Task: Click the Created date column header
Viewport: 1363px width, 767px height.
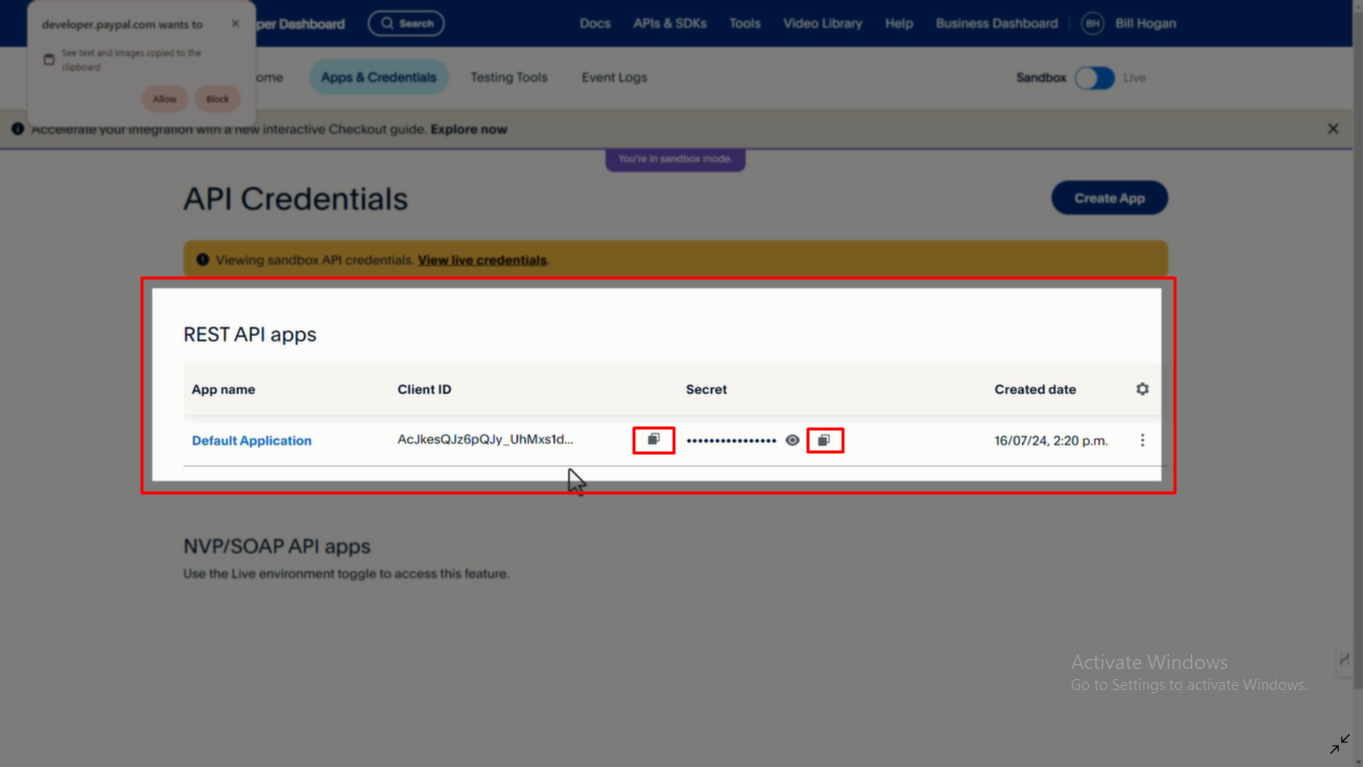Action: click(x=1035, y=389)
